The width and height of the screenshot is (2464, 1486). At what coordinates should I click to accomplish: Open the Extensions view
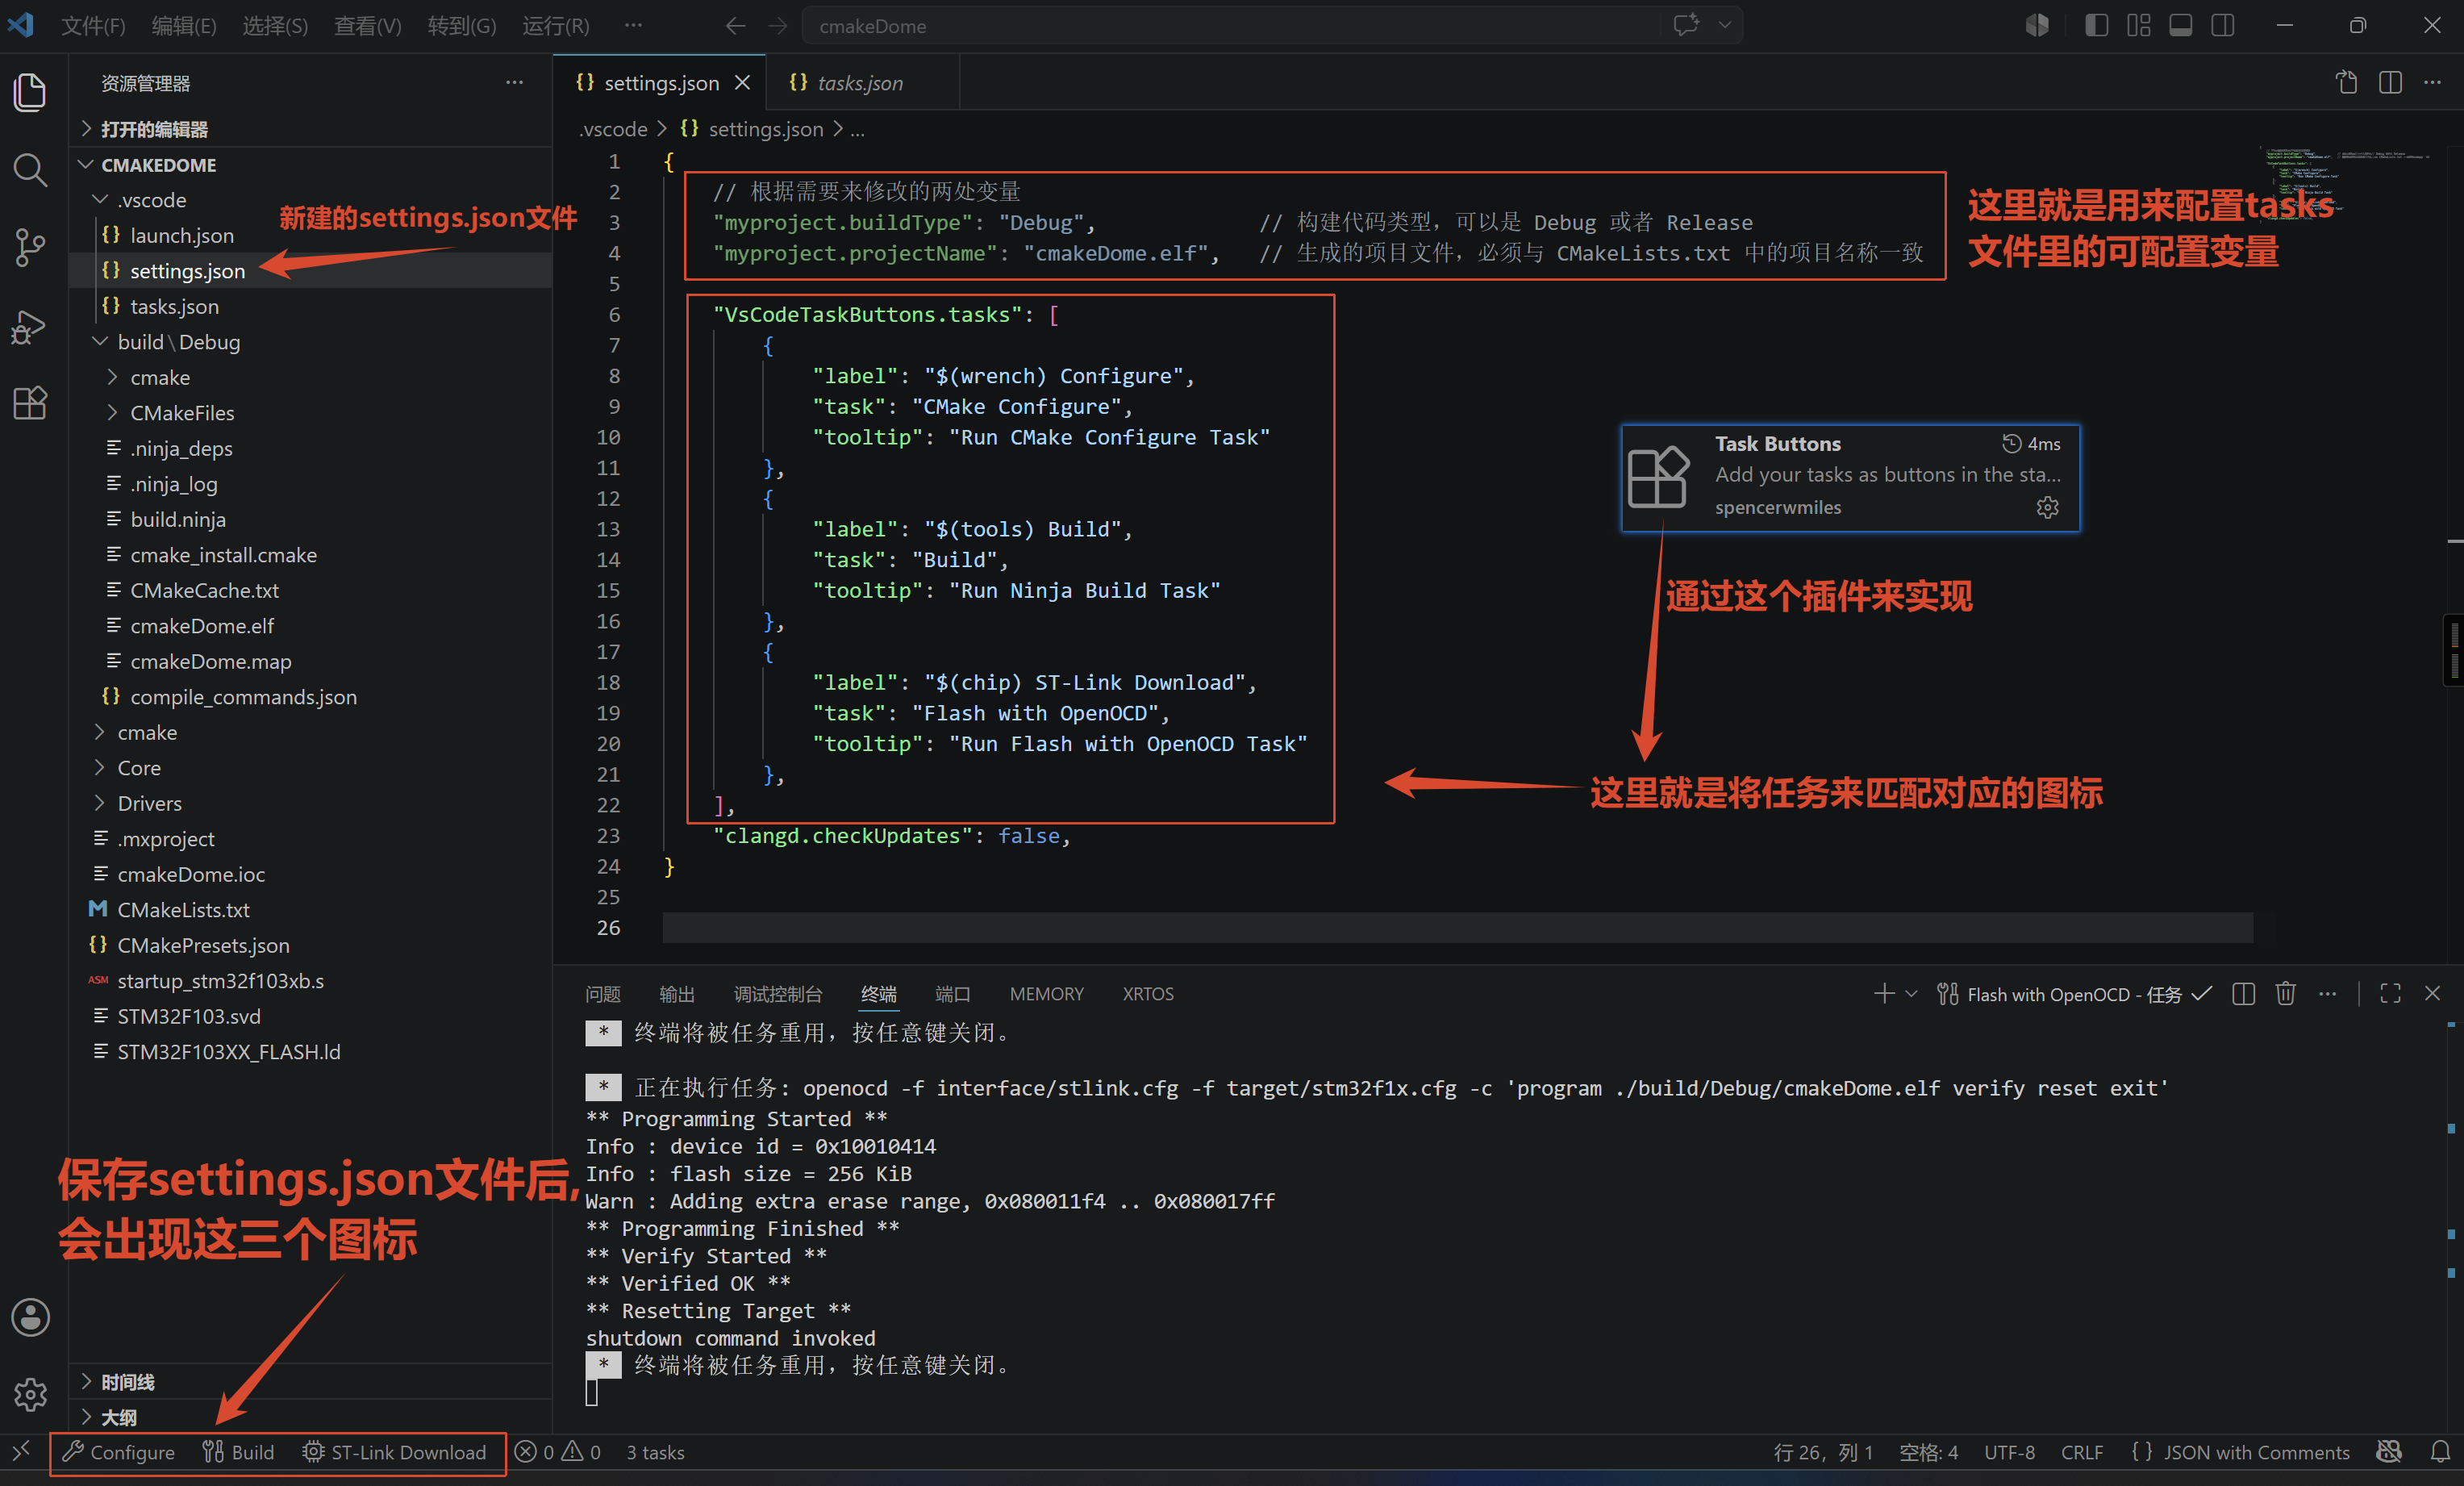click(x=30, y=403)
